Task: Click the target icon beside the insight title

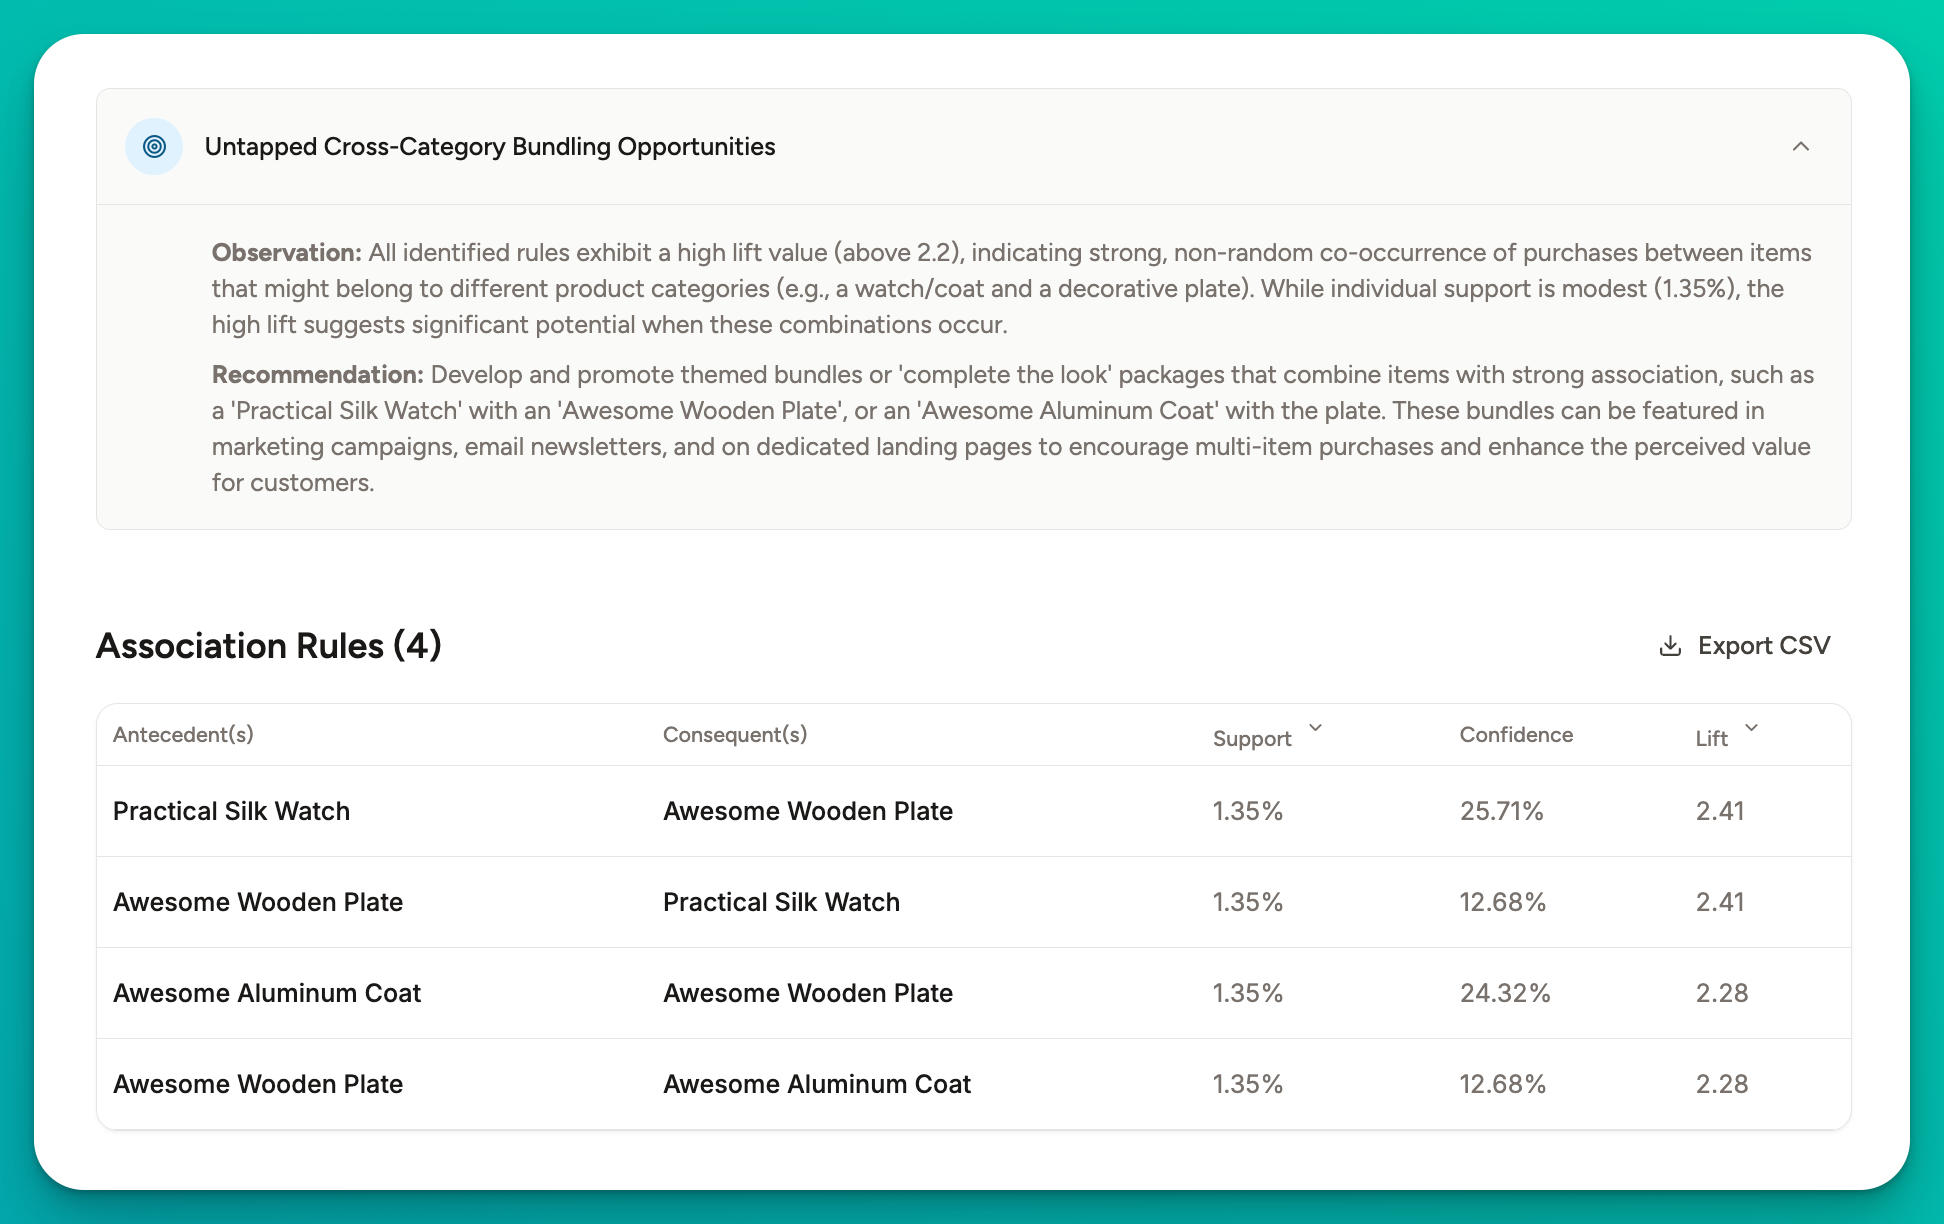Action: [x=153, y=146]
